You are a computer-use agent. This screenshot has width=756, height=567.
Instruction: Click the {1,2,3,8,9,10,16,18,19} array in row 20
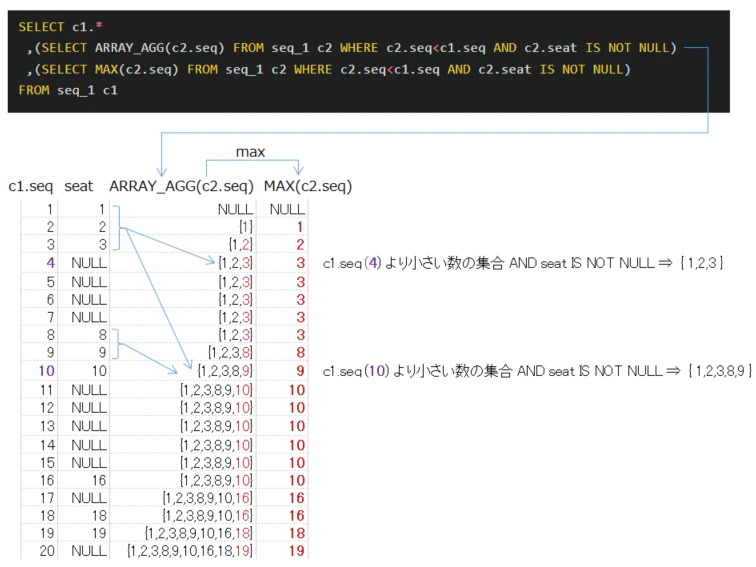click(x=190, y=551)
